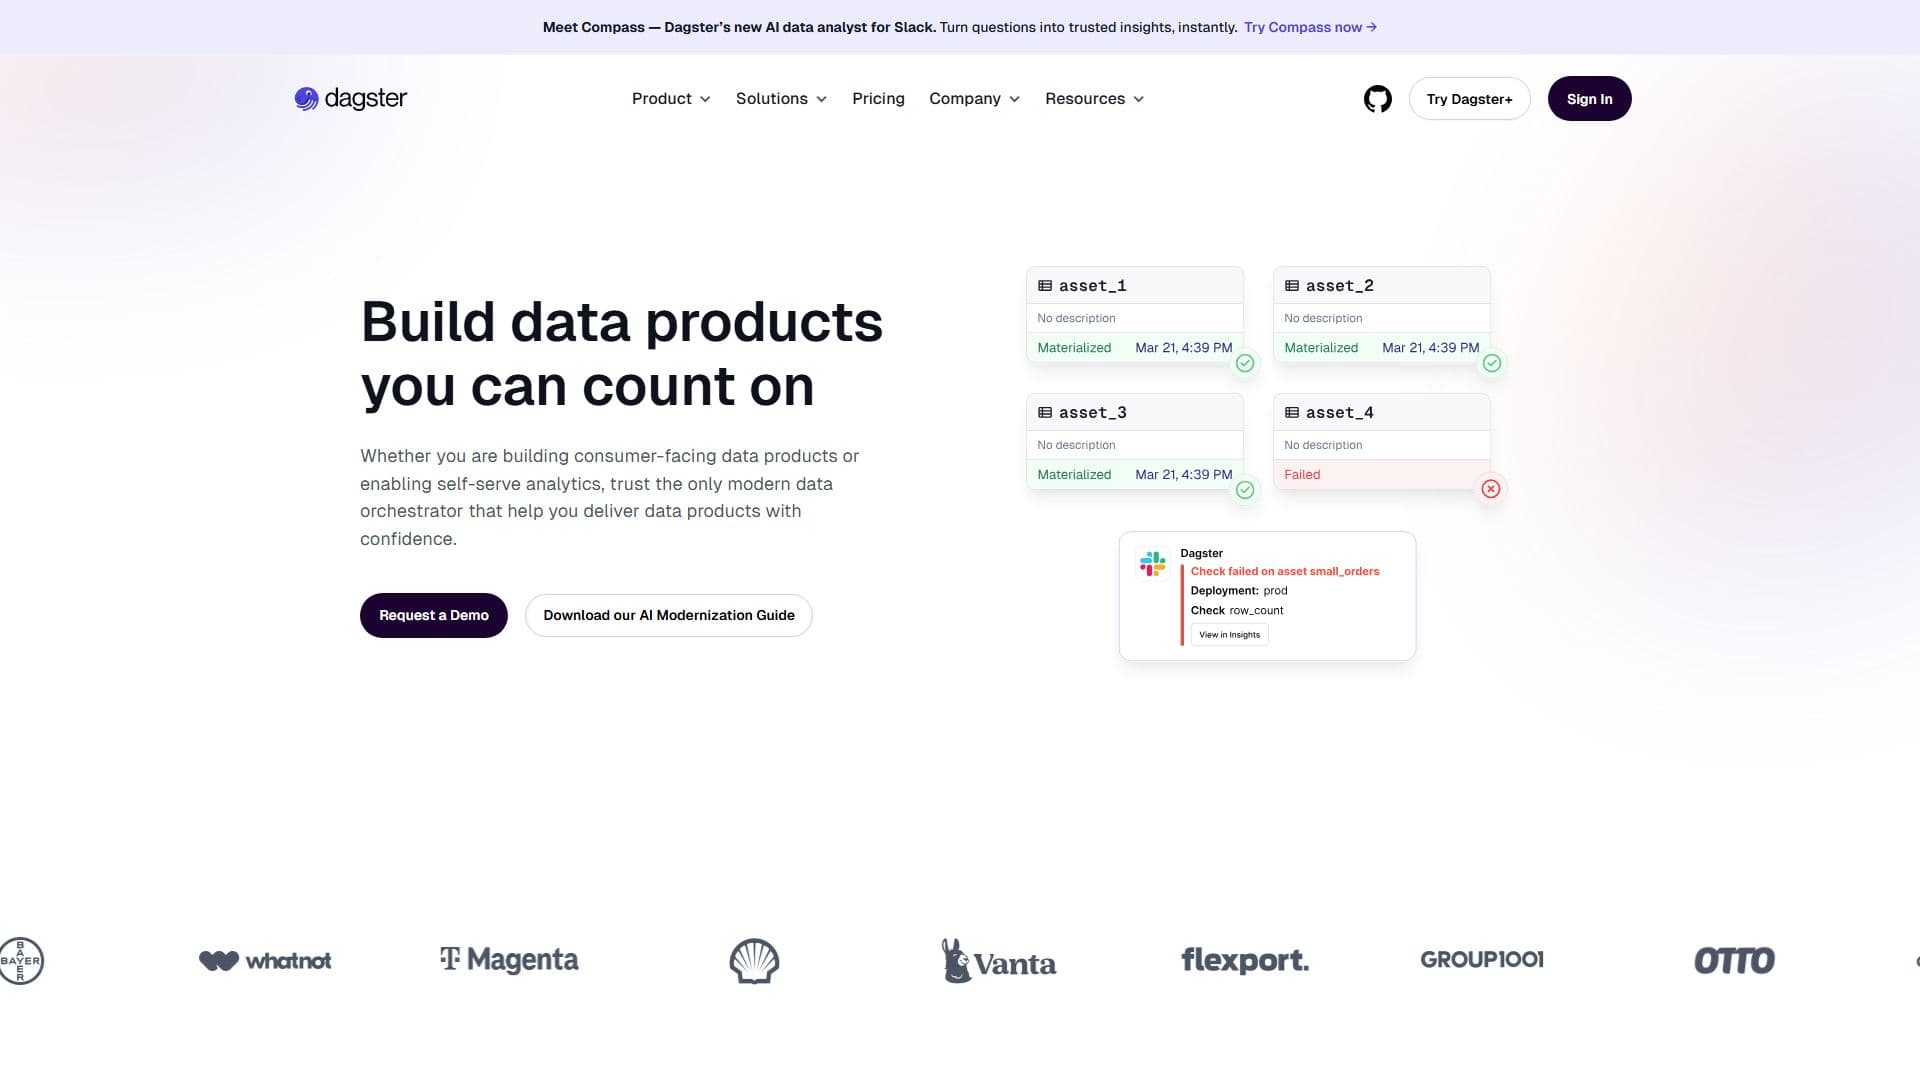1920x1080 pixels.
Task: Click the Whatnot logo
Action: click(265, 961)
